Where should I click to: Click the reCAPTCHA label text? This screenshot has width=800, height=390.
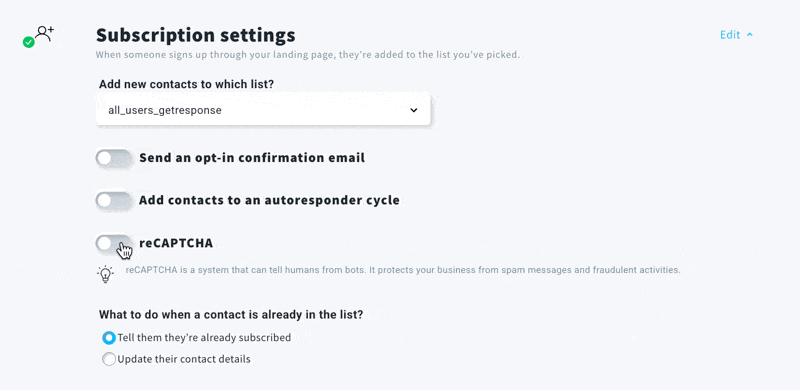176,243
